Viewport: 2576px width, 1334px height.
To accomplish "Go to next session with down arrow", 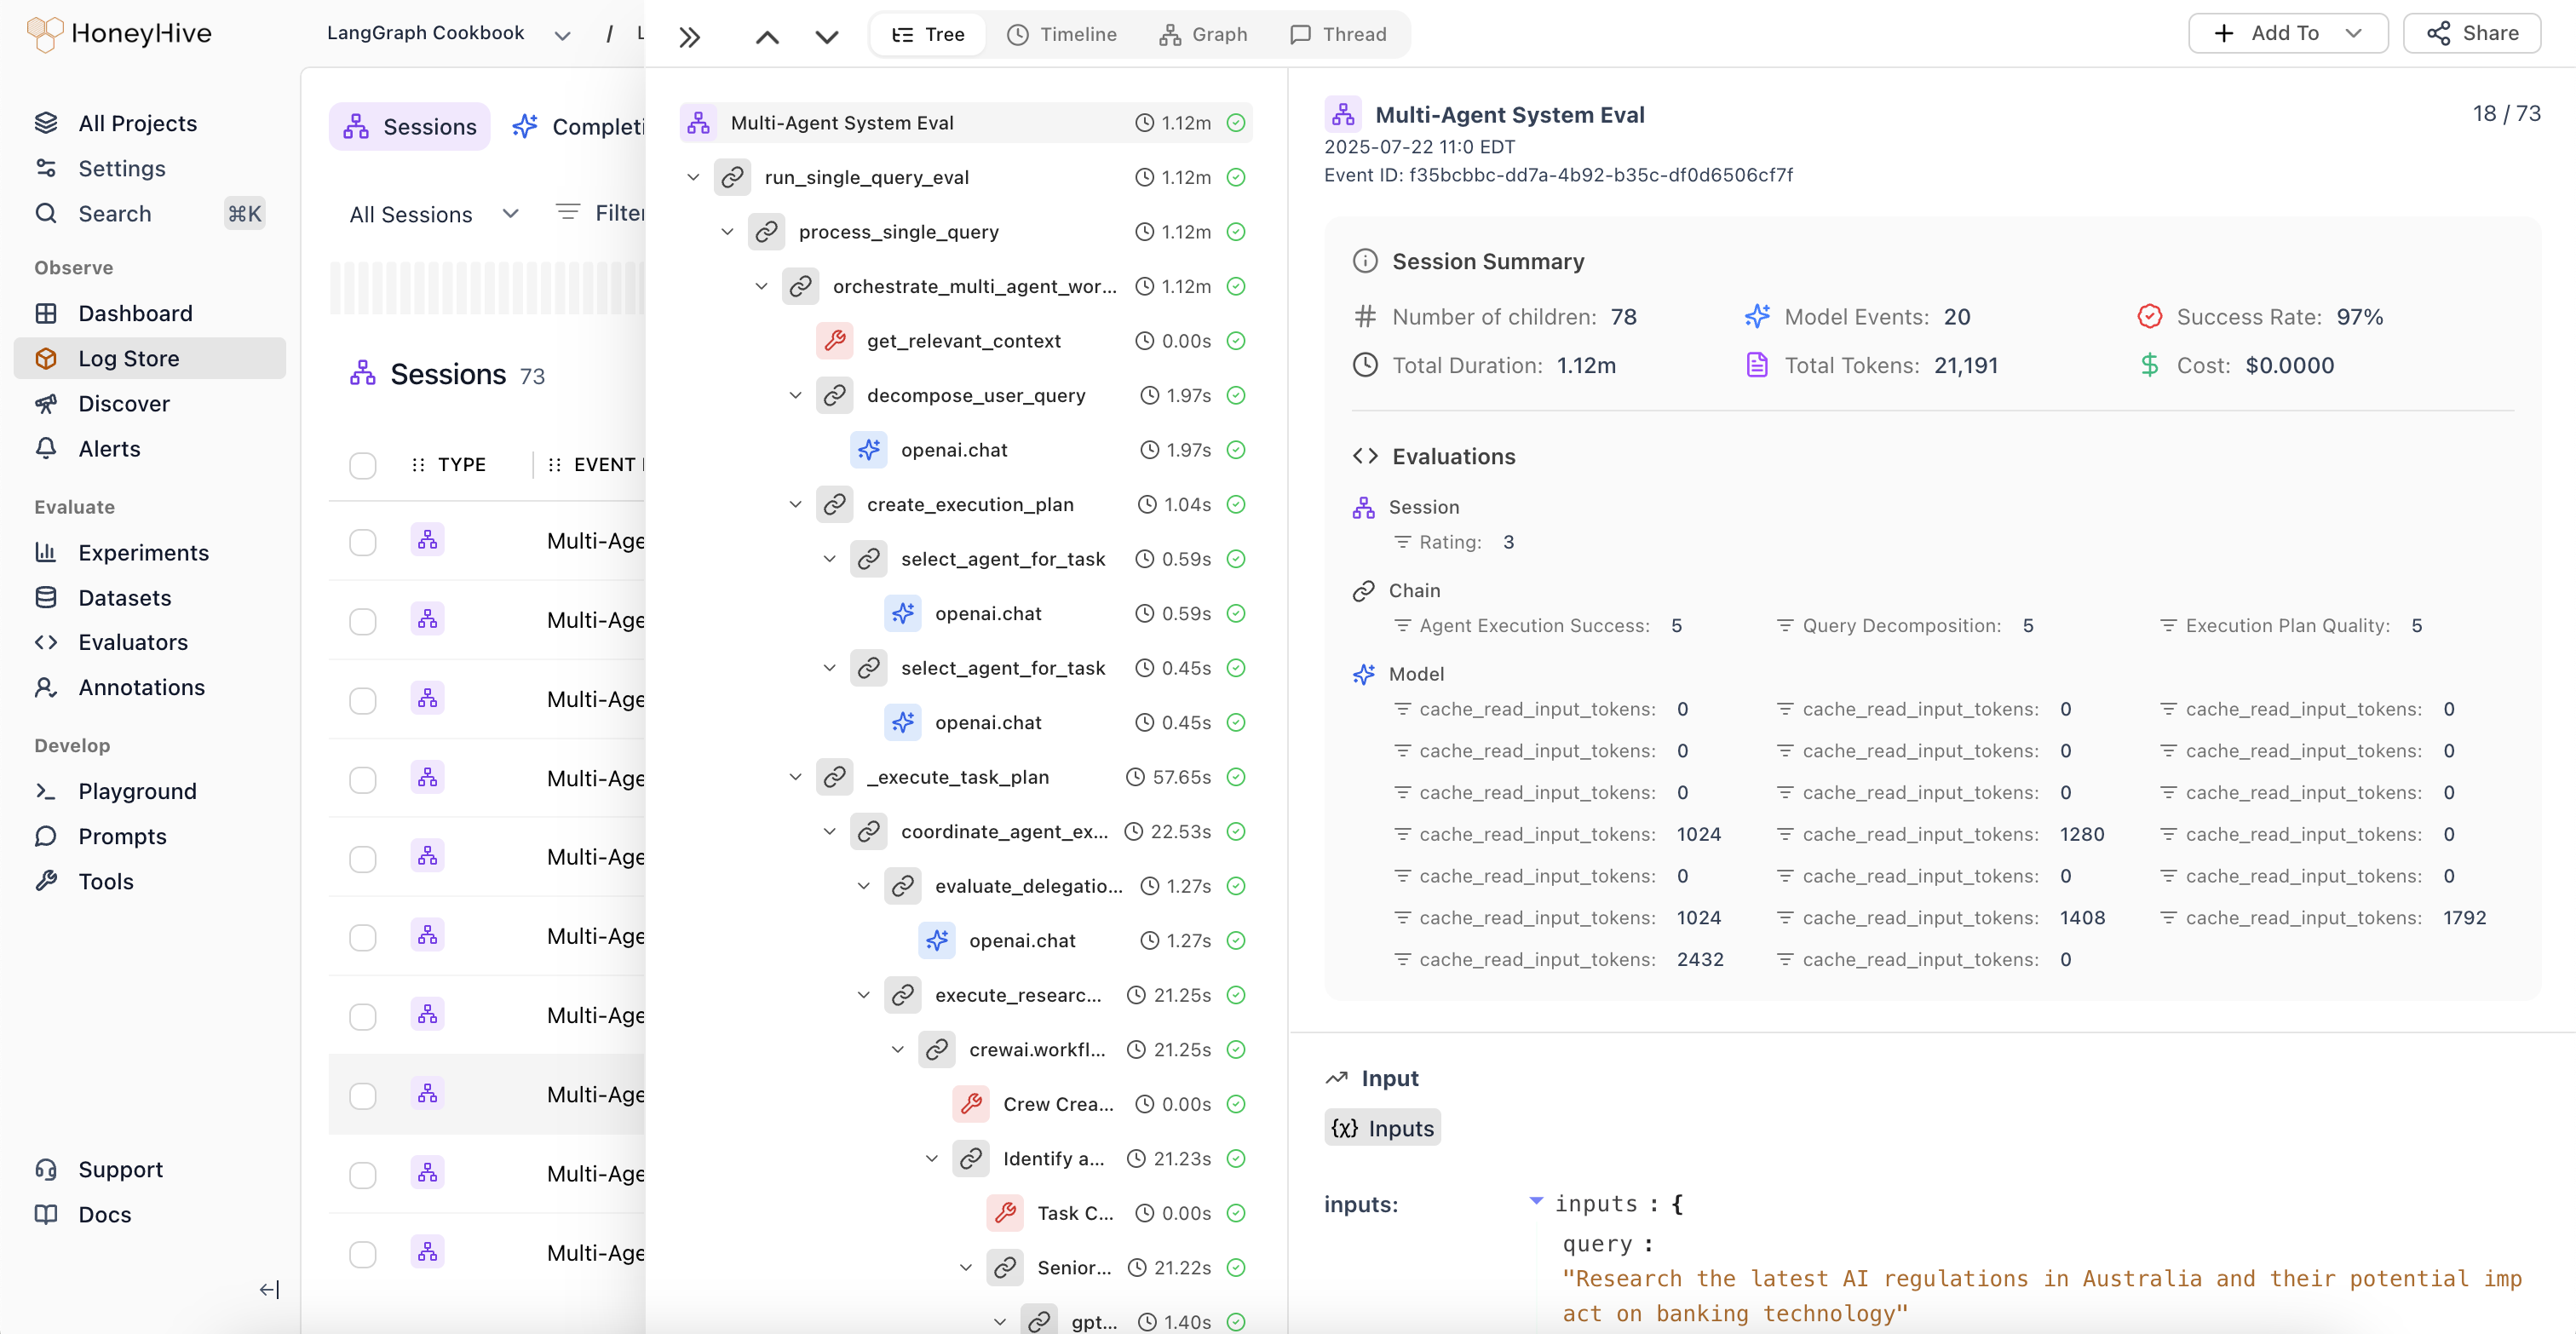I will [826, 37].
